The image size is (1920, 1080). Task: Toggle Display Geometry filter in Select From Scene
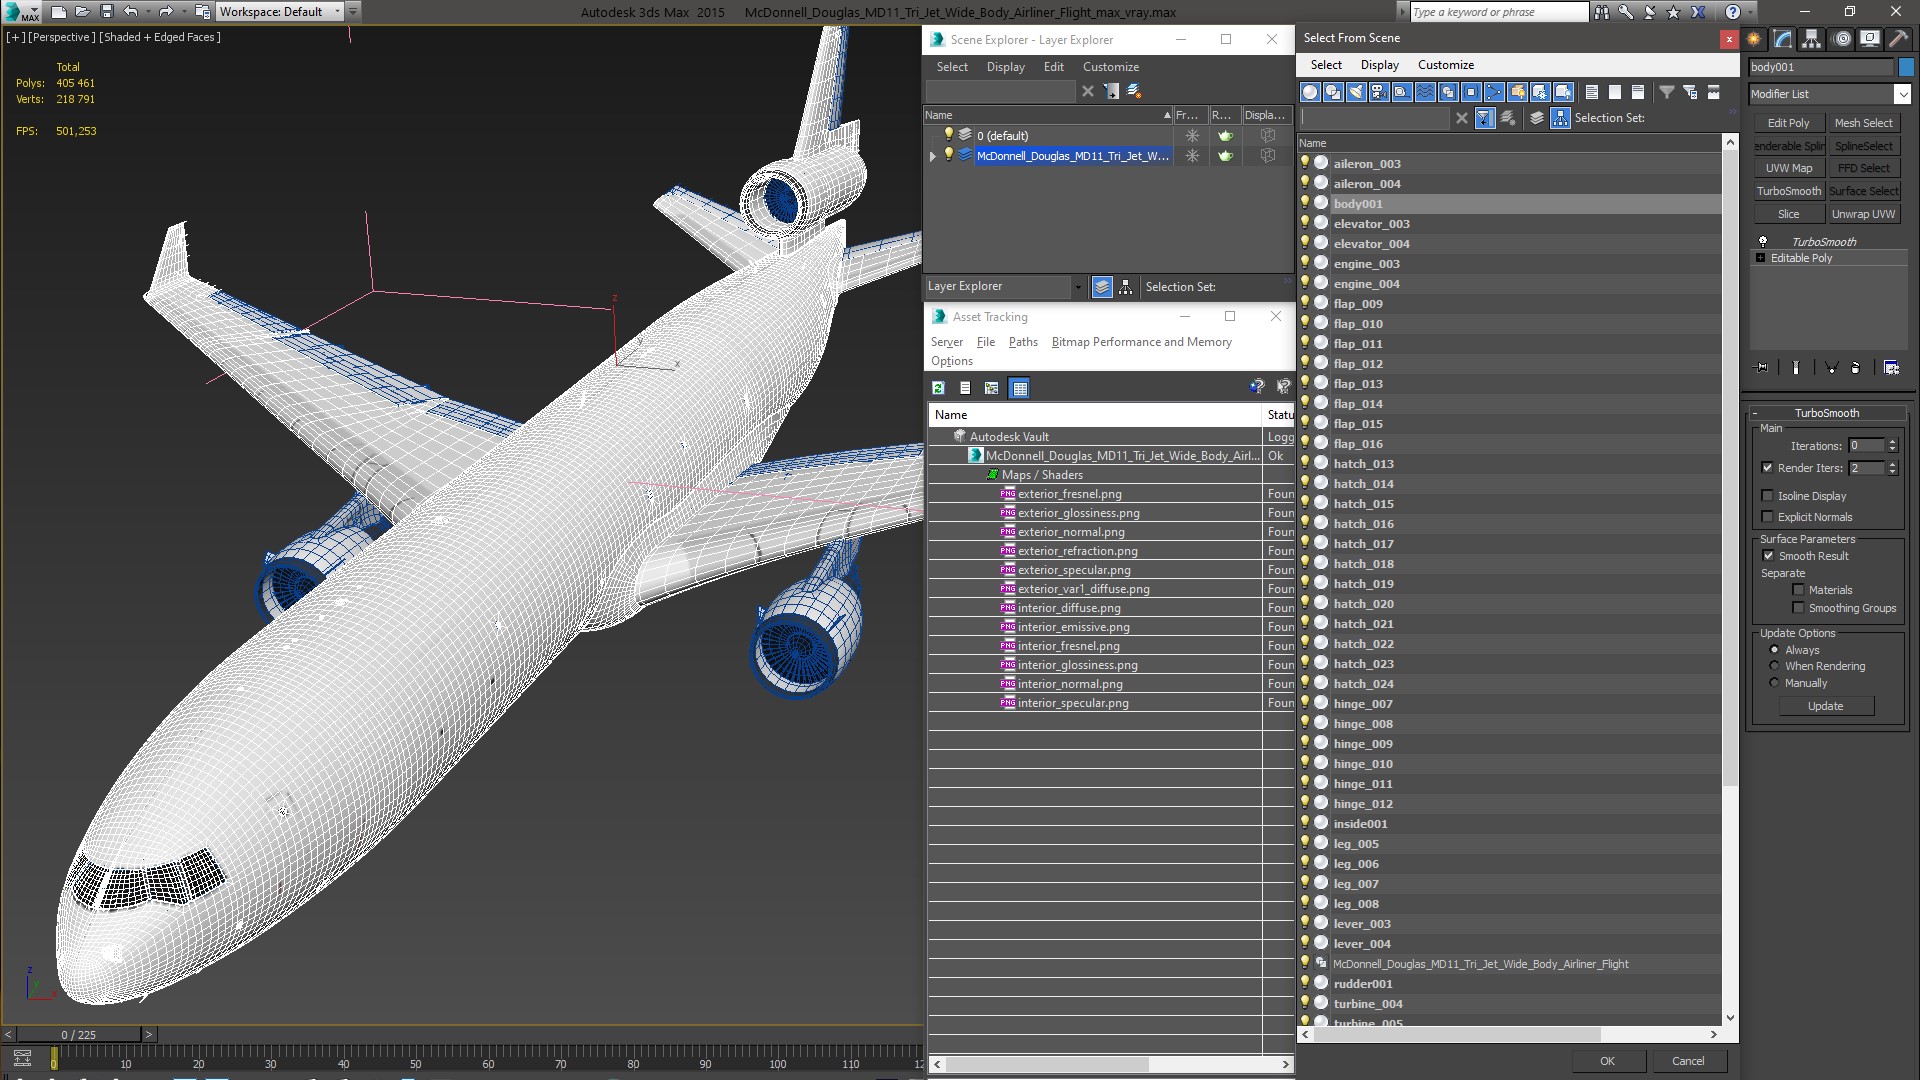click(1310, 92)
